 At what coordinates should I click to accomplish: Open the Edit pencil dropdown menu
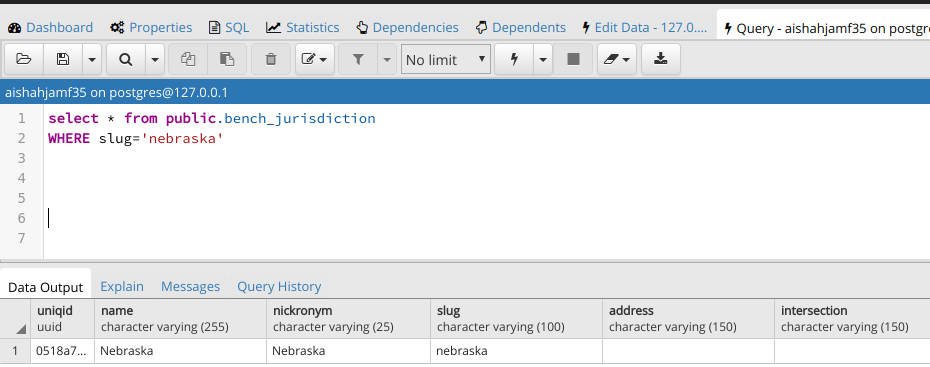pos(315,59)
